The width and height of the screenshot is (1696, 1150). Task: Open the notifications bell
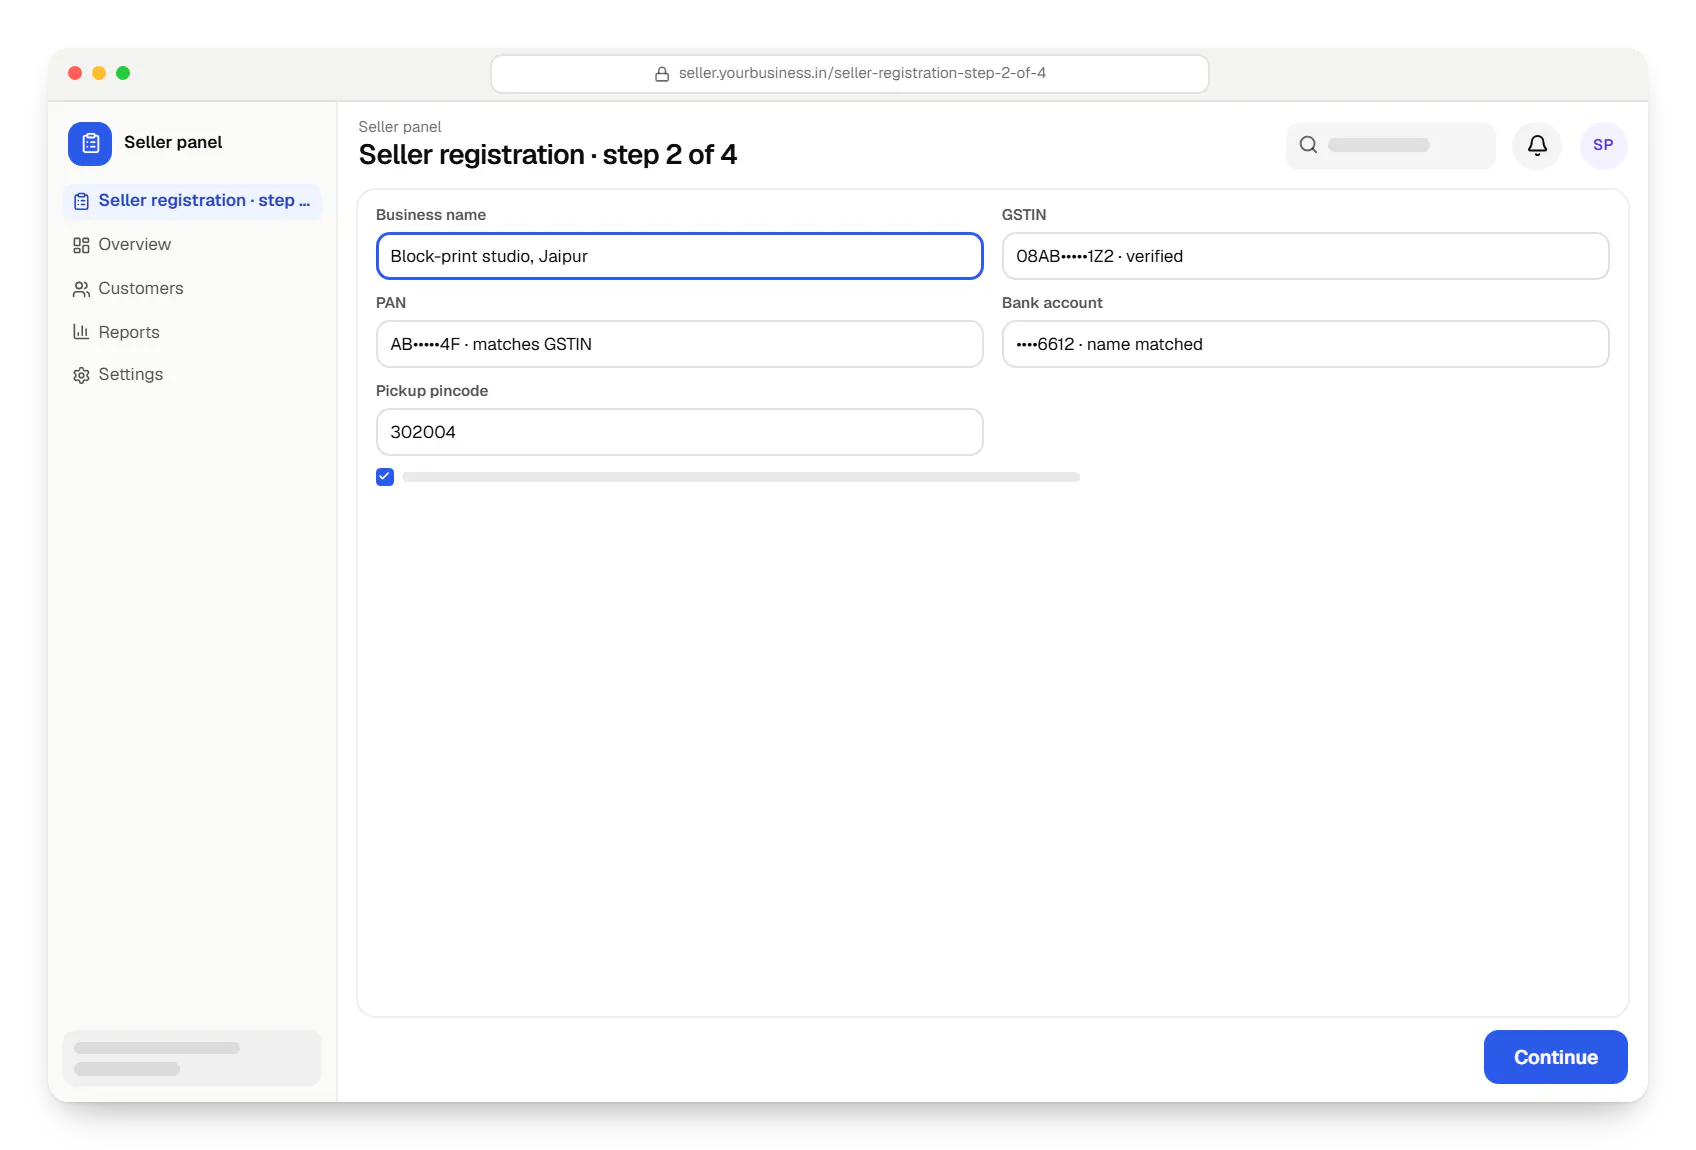click(x=1537, y=145)
